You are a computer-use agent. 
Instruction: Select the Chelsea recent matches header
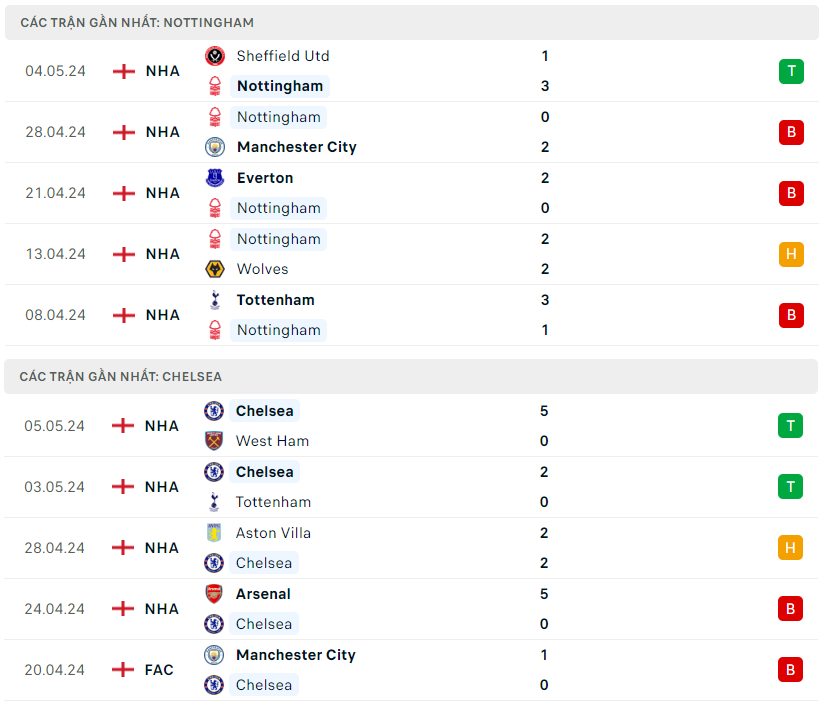click(x=121, y=377)
